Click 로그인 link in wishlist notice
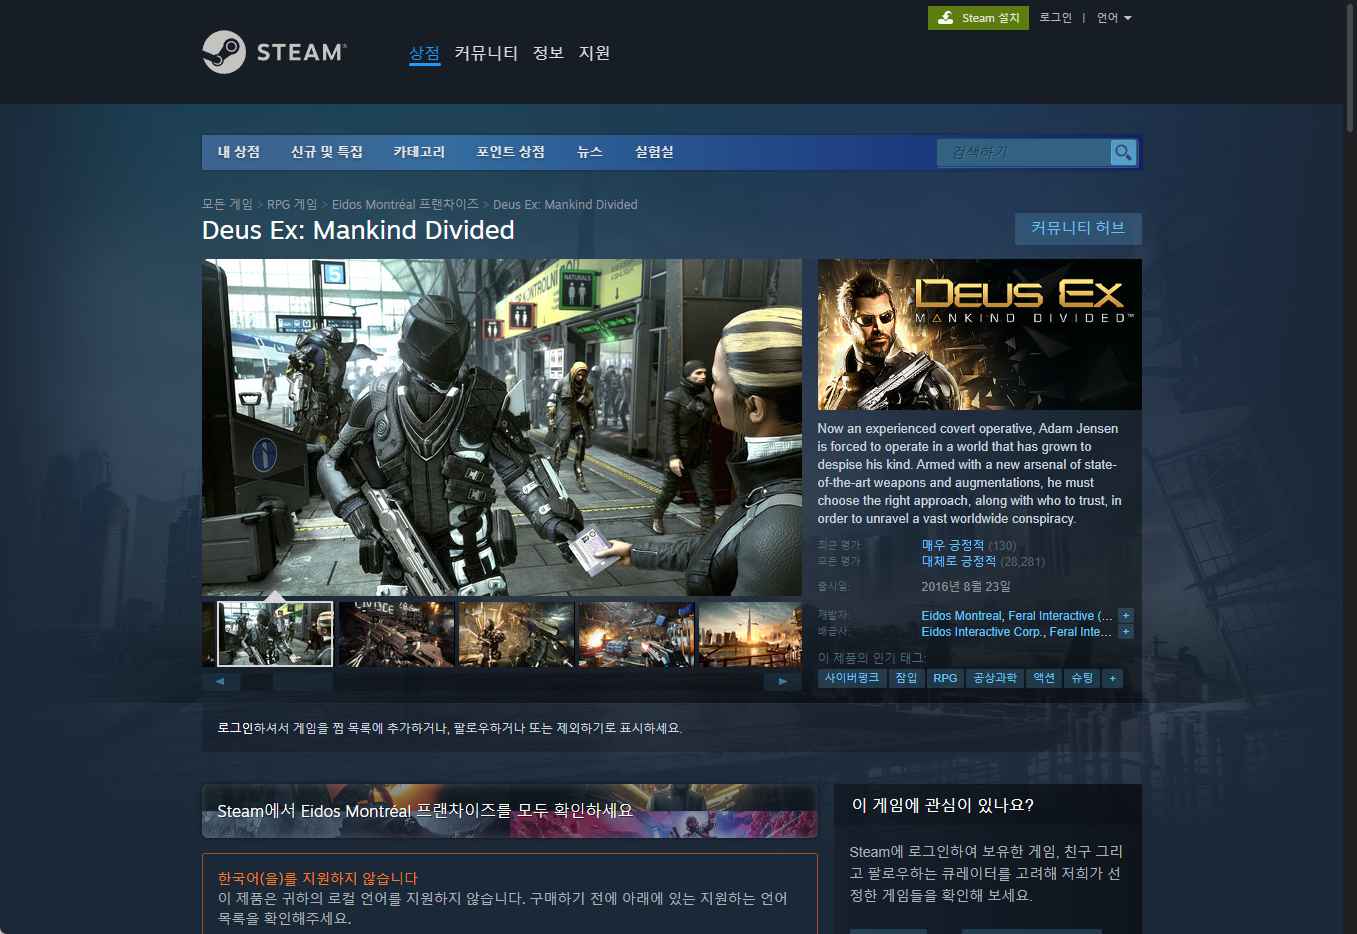 pos(235,728)
